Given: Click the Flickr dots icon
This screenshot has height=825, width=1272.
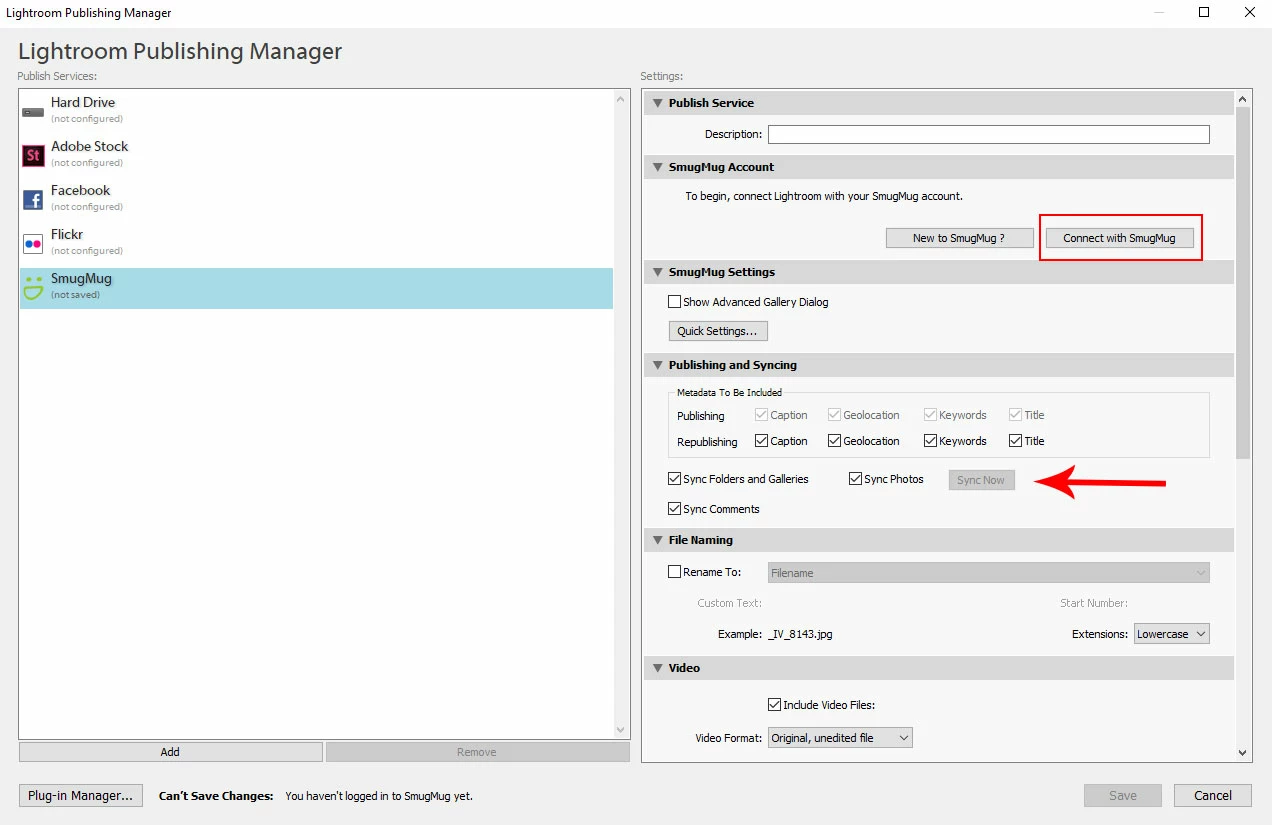Looking at the screenshot, I should tap(33, 243).
